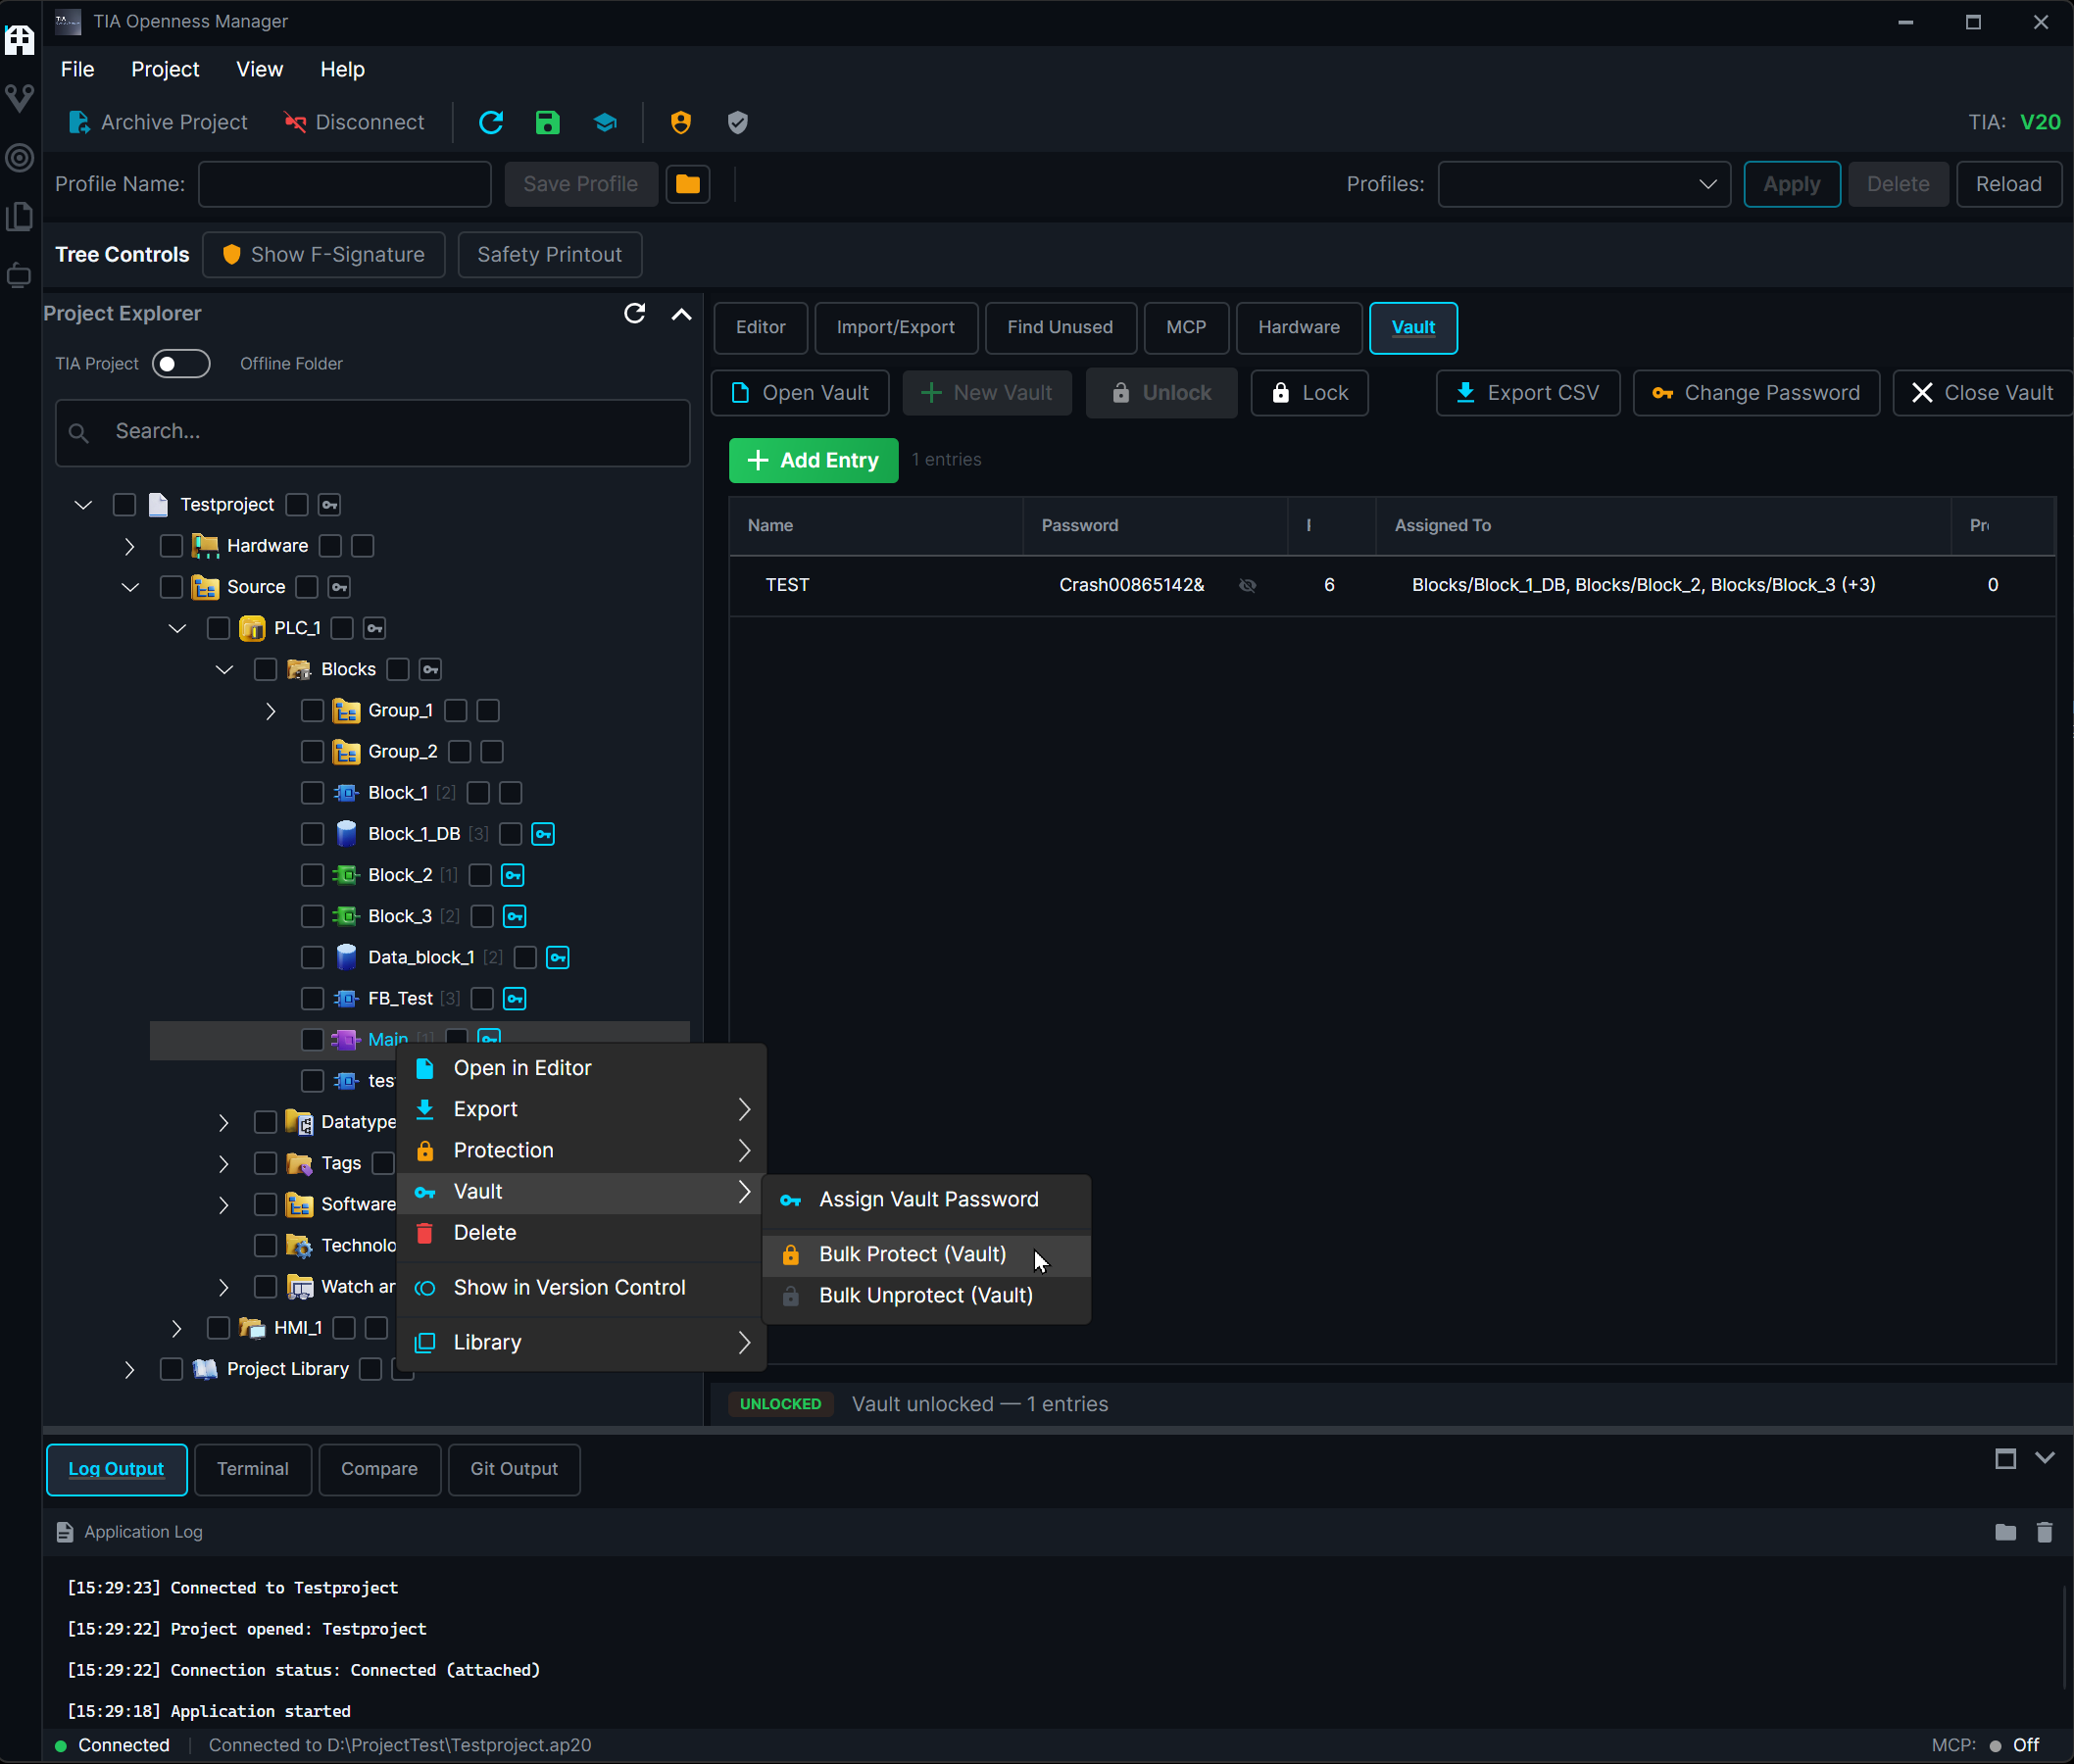
Task: Select Bulk Unprotect (Vault) menu entry
Action: (925, 1295)
